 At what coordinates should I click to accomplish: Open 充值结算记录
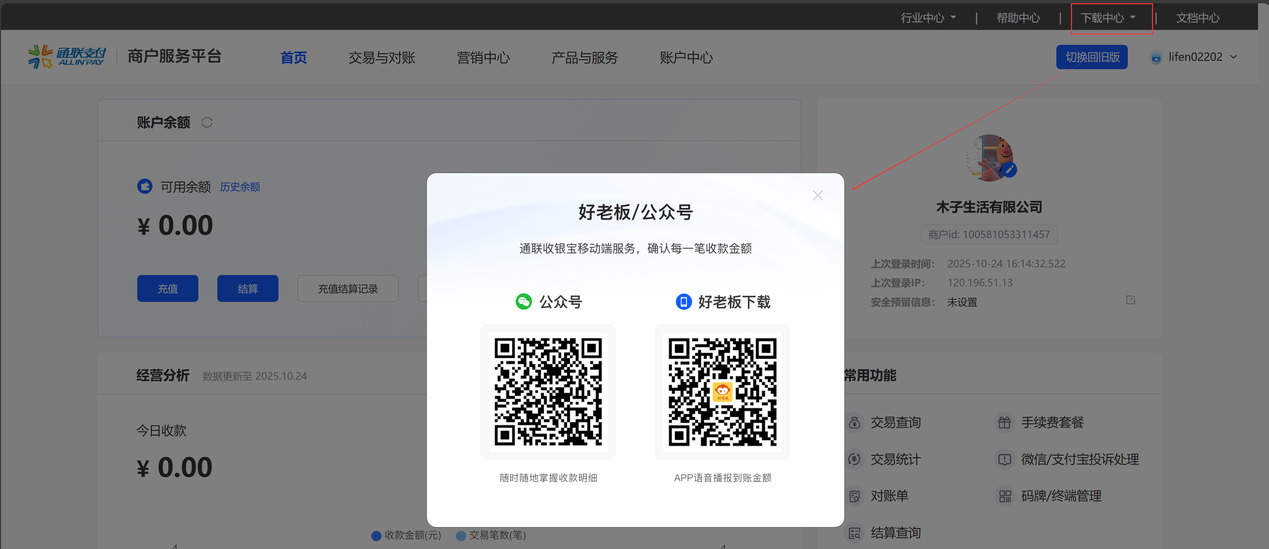pyautogui.click(x=348, y=289)
